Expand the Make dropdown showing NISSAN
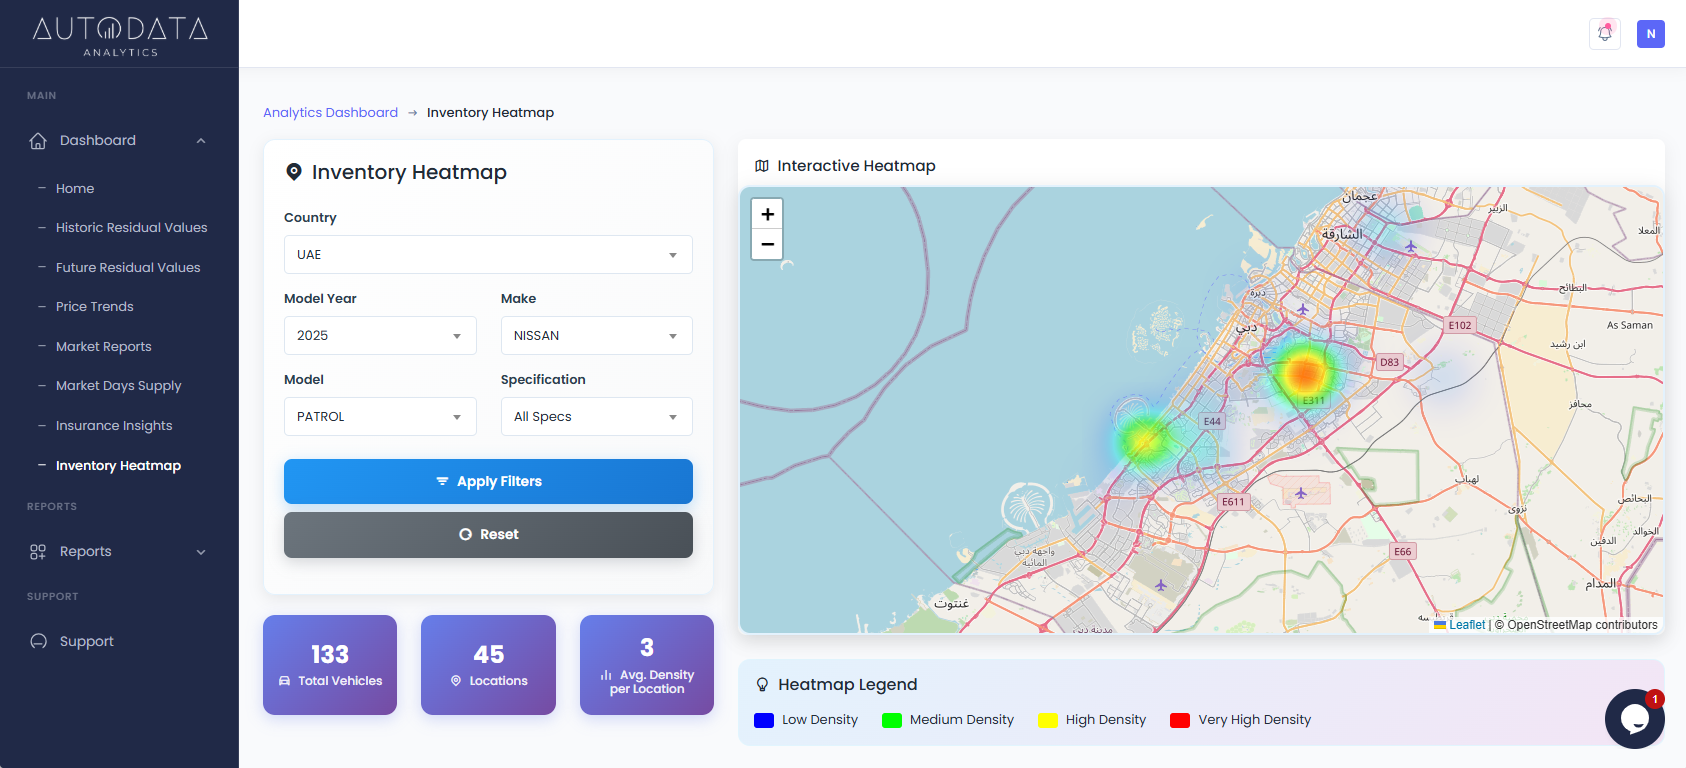This screenshot has height=768, width=1686. (596, 336)
